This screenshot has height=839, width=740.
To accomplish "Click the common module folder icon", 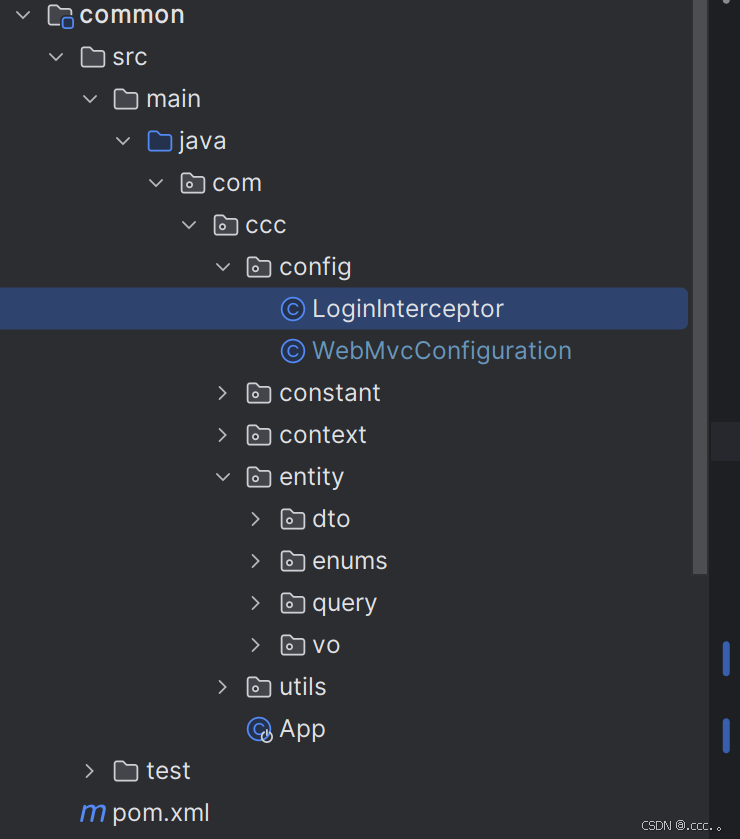I will (60, 16).
